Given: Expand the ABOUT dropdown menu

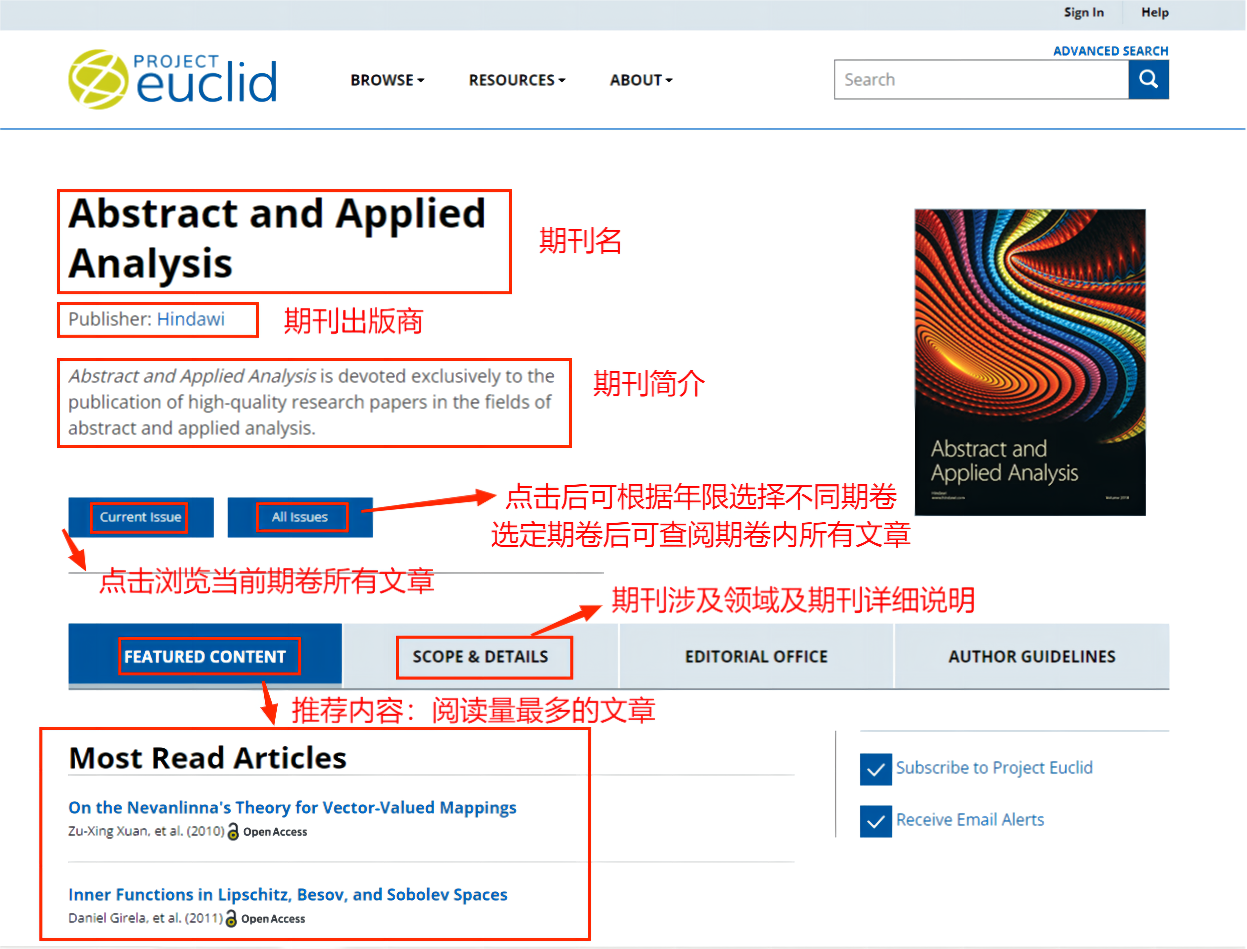Looking at the screenshot, I should click(641, 80).
